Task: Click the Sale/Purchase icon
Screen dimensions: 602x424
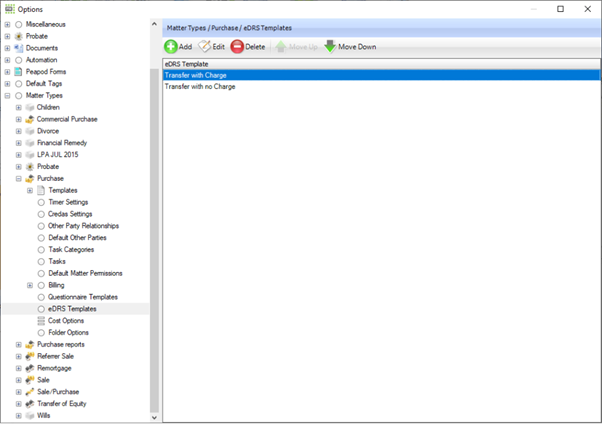Action: click(30, 392)
